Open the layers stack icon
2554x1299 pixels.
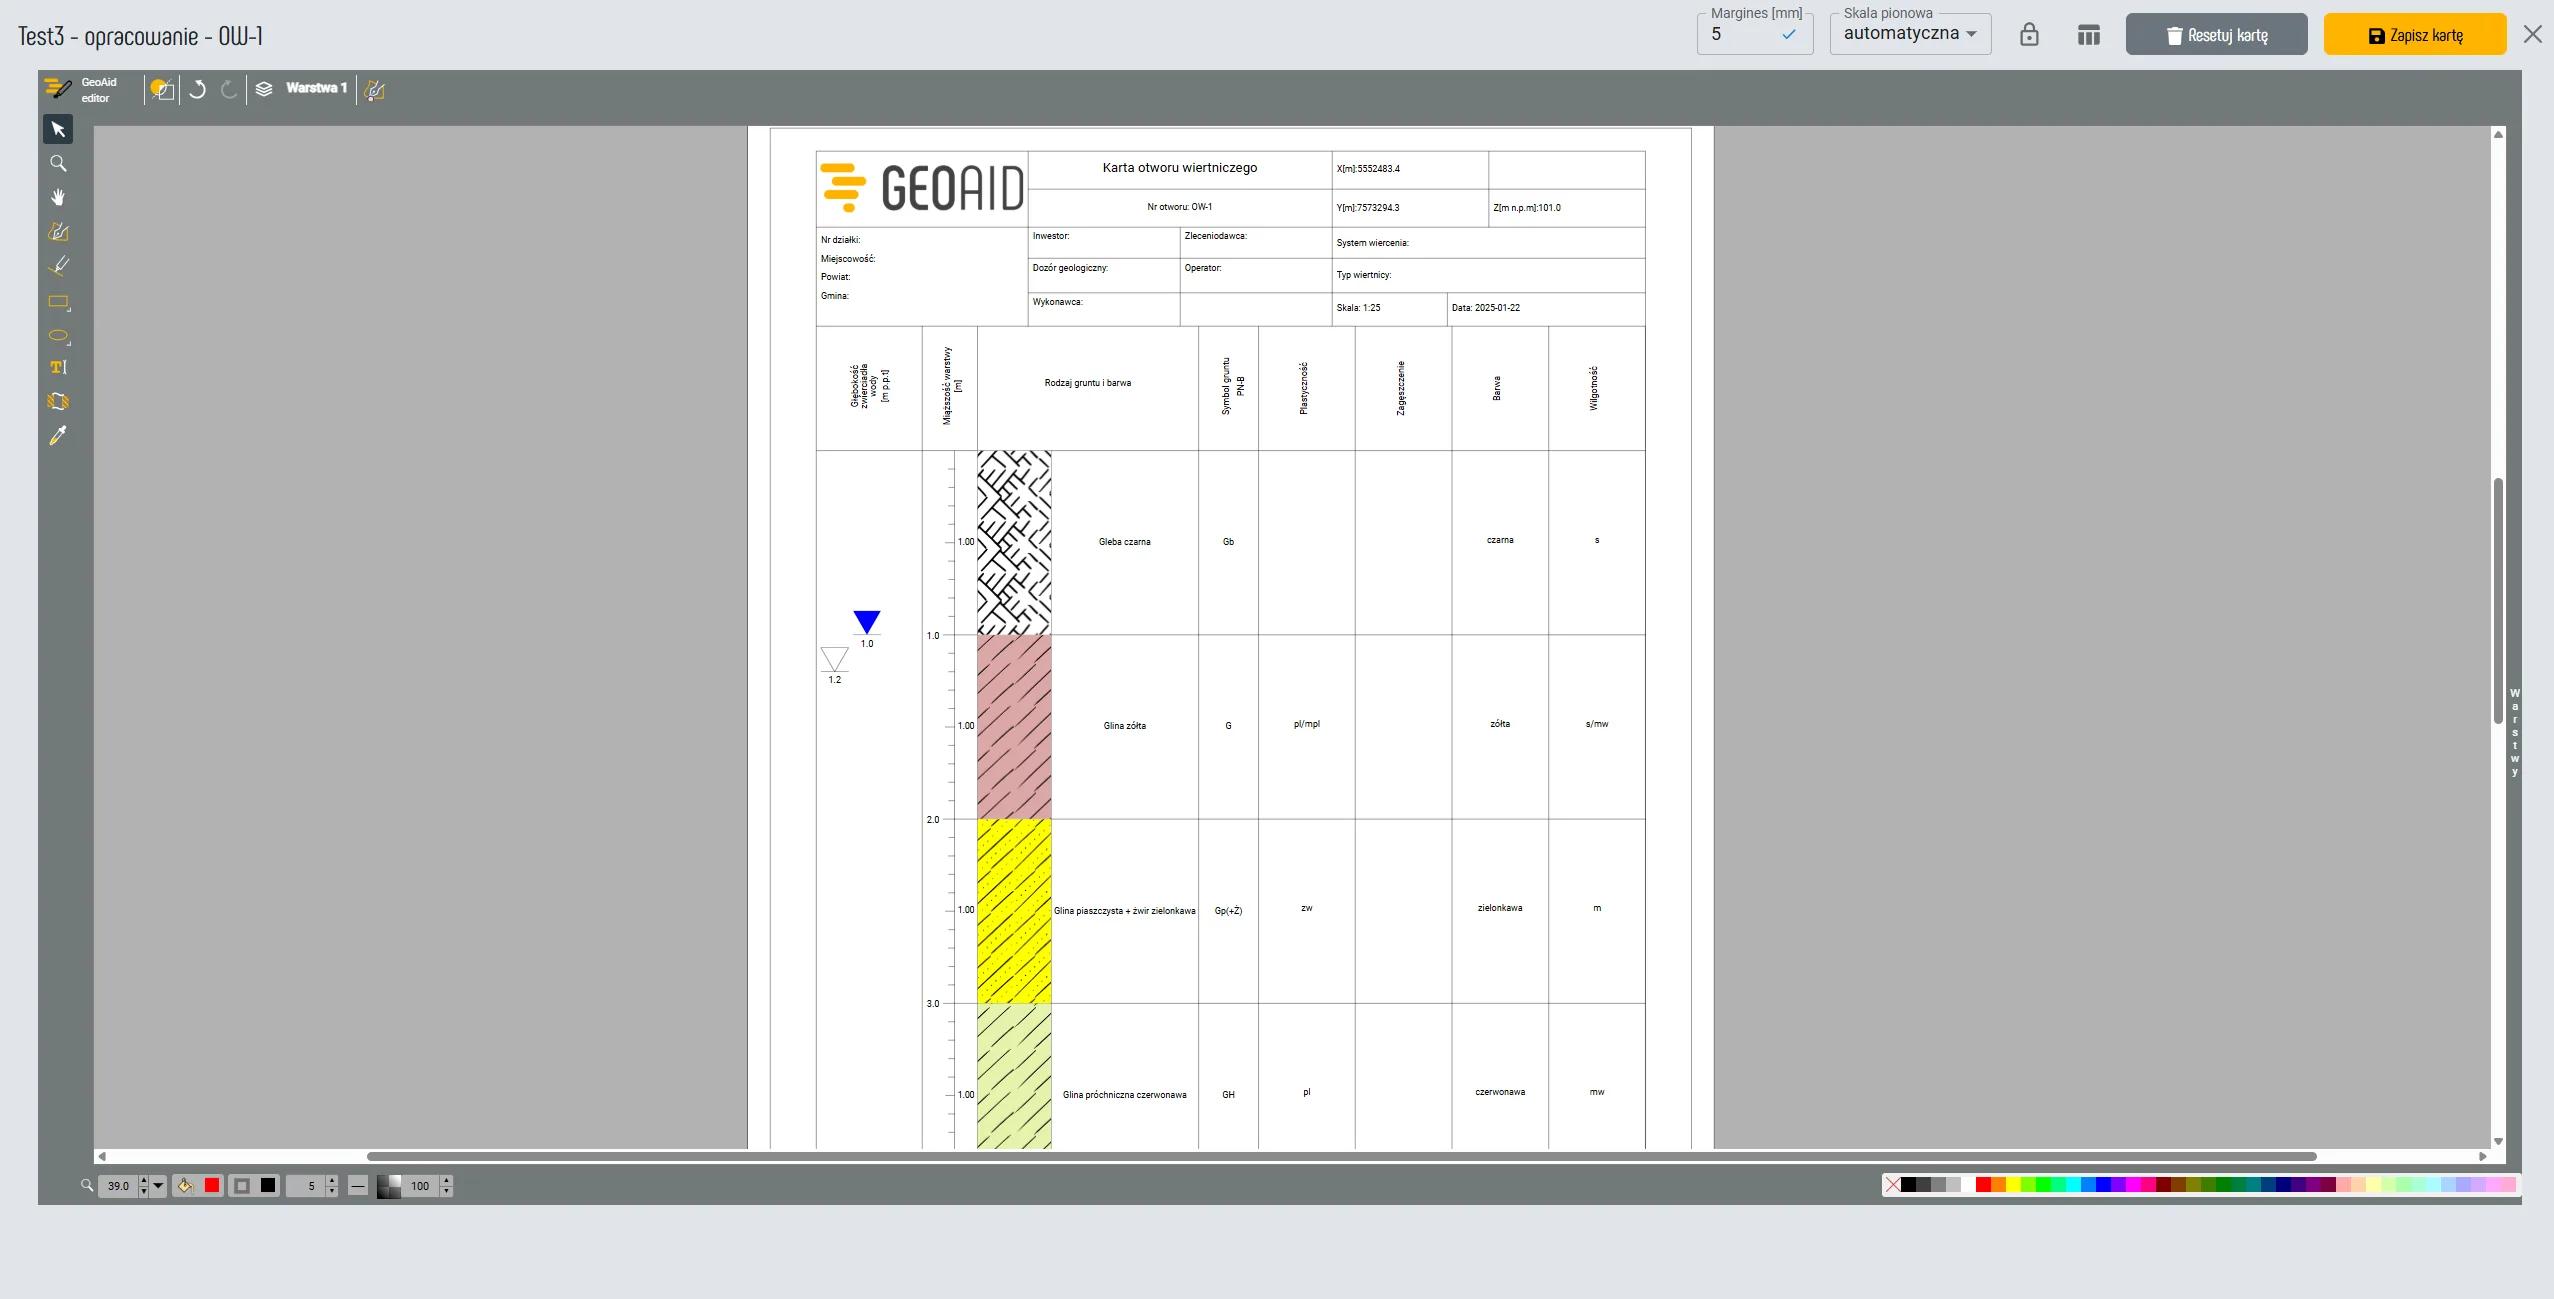[x=264, y=89]
